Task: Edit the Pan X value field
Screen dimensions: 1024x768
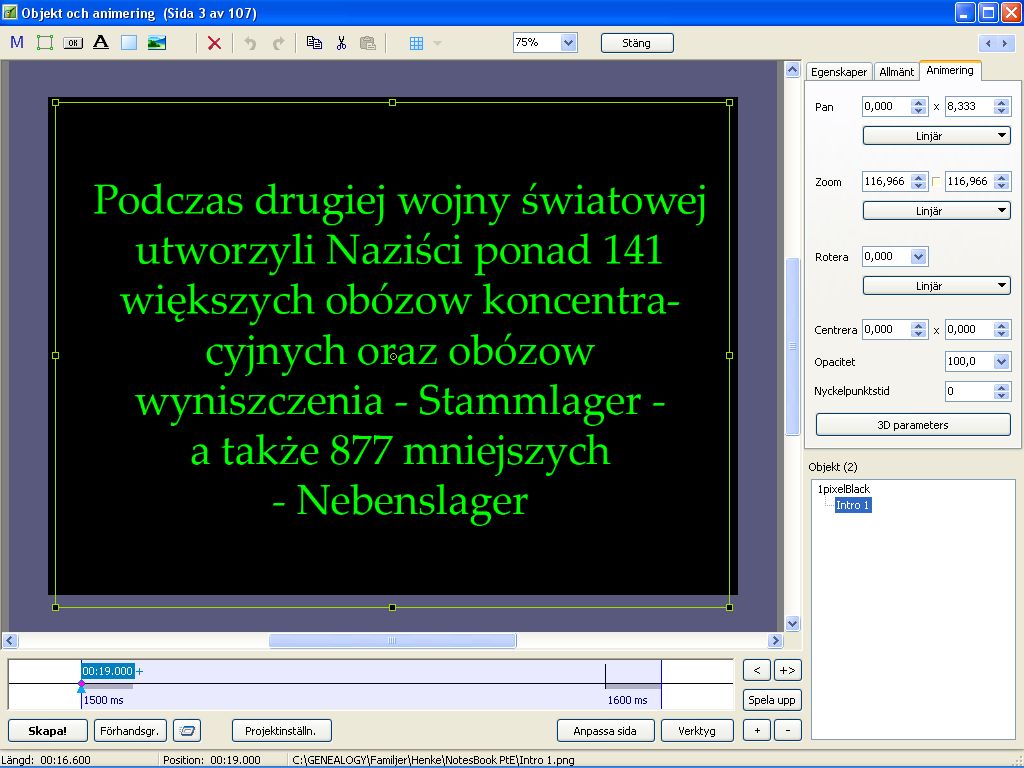Action: click(886, 106)
